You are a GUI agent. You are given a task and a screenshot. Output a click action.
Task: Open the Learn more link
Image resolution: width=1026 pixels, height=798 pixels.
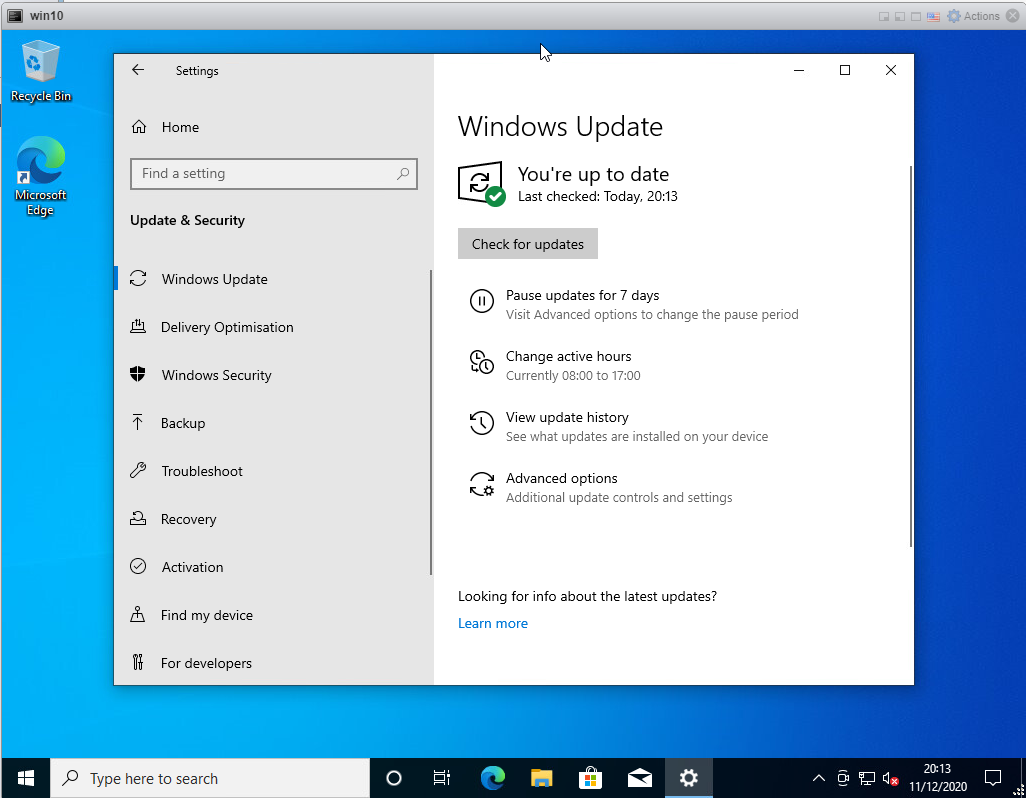(493, 623)
